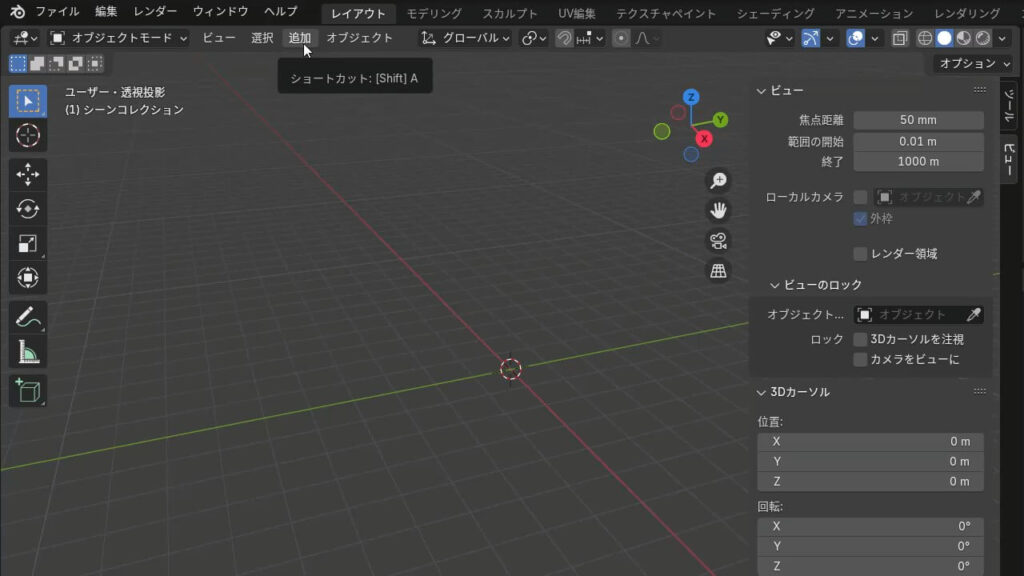This screenshot has height=576, width=1024.
Task: Set select mode to intersect selection
Action: (x=95, y=63)
